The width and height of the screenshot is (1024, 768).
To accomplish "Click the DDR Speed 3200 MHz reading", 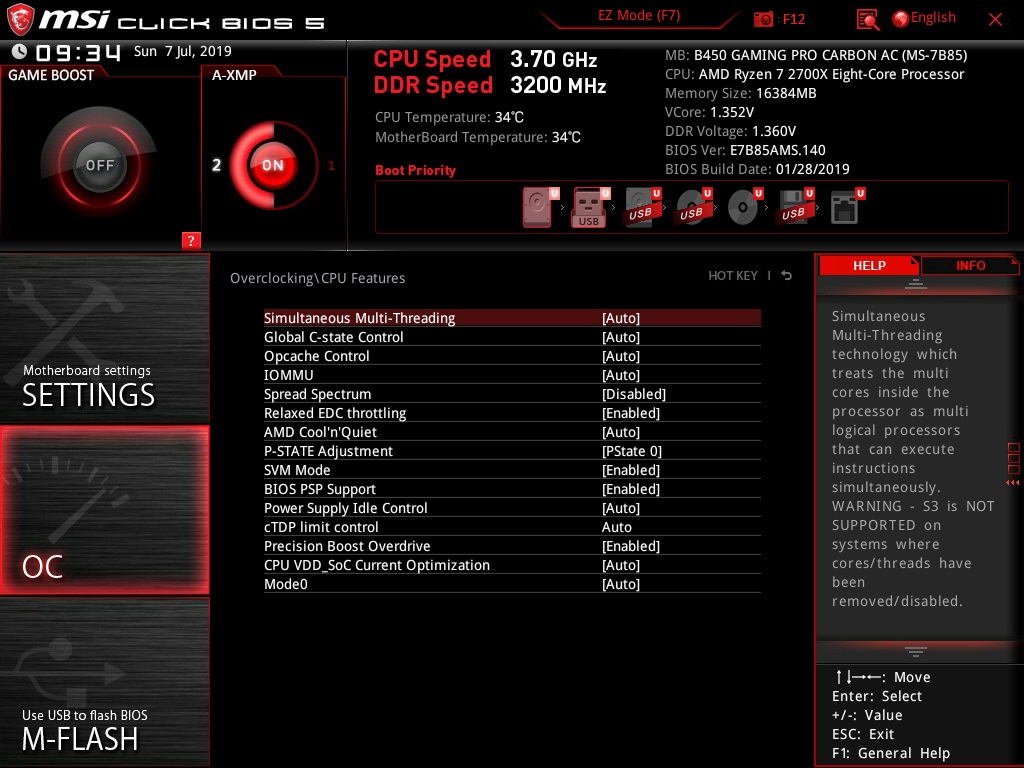I will click(490, 86).
